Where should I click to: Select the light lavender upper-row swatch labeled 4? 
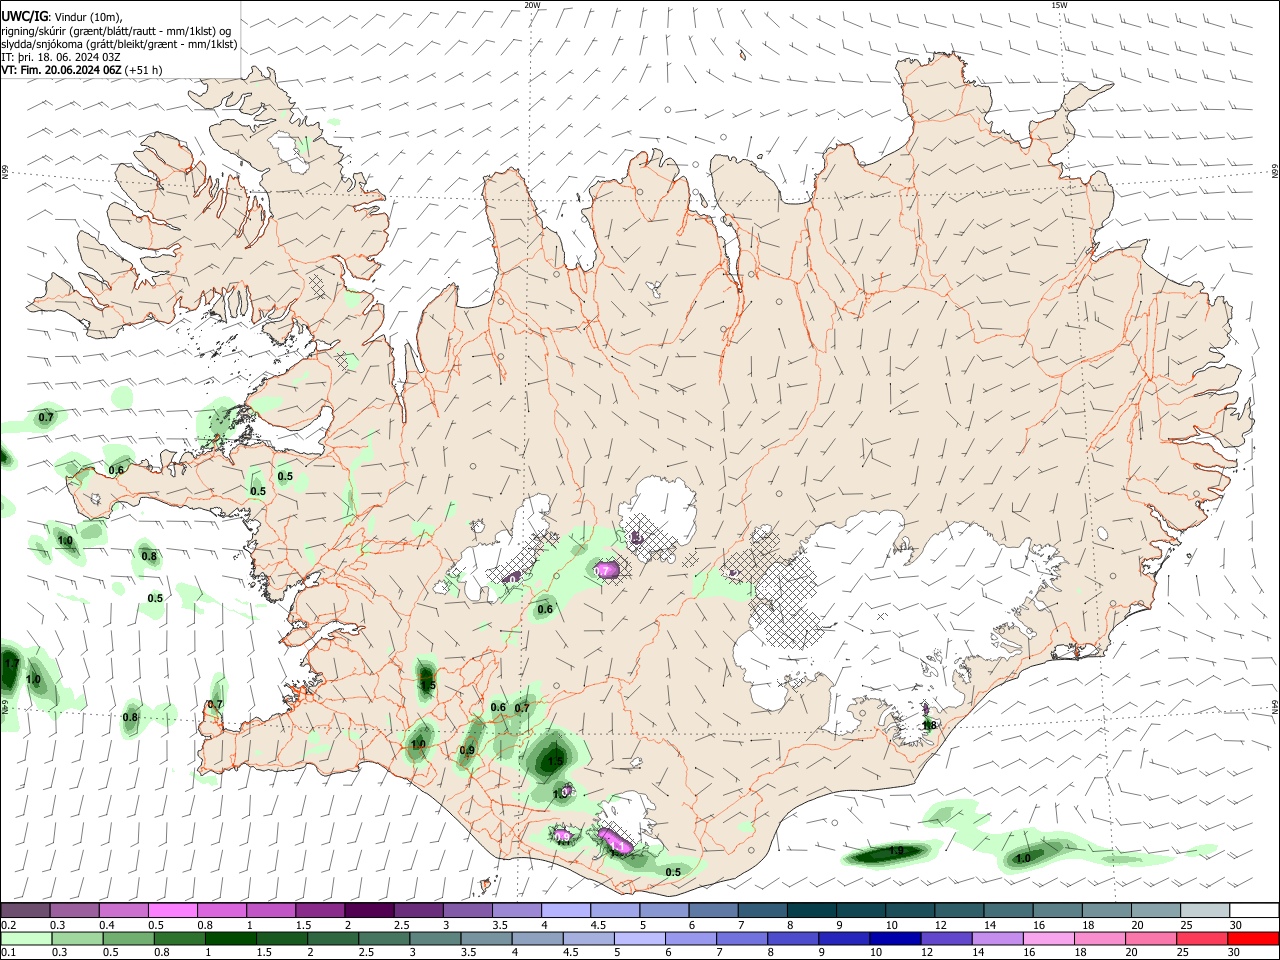pos(564,910)
